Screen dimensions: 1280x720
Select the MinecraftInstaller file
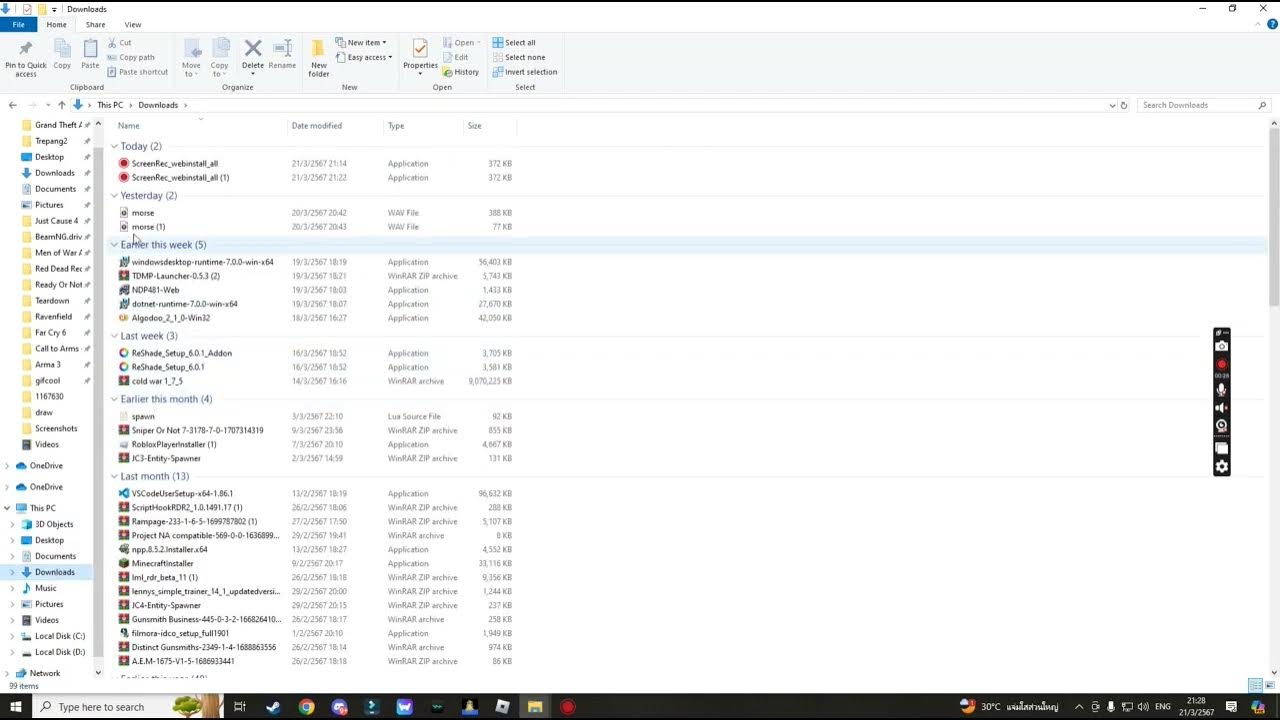point(162,564)
